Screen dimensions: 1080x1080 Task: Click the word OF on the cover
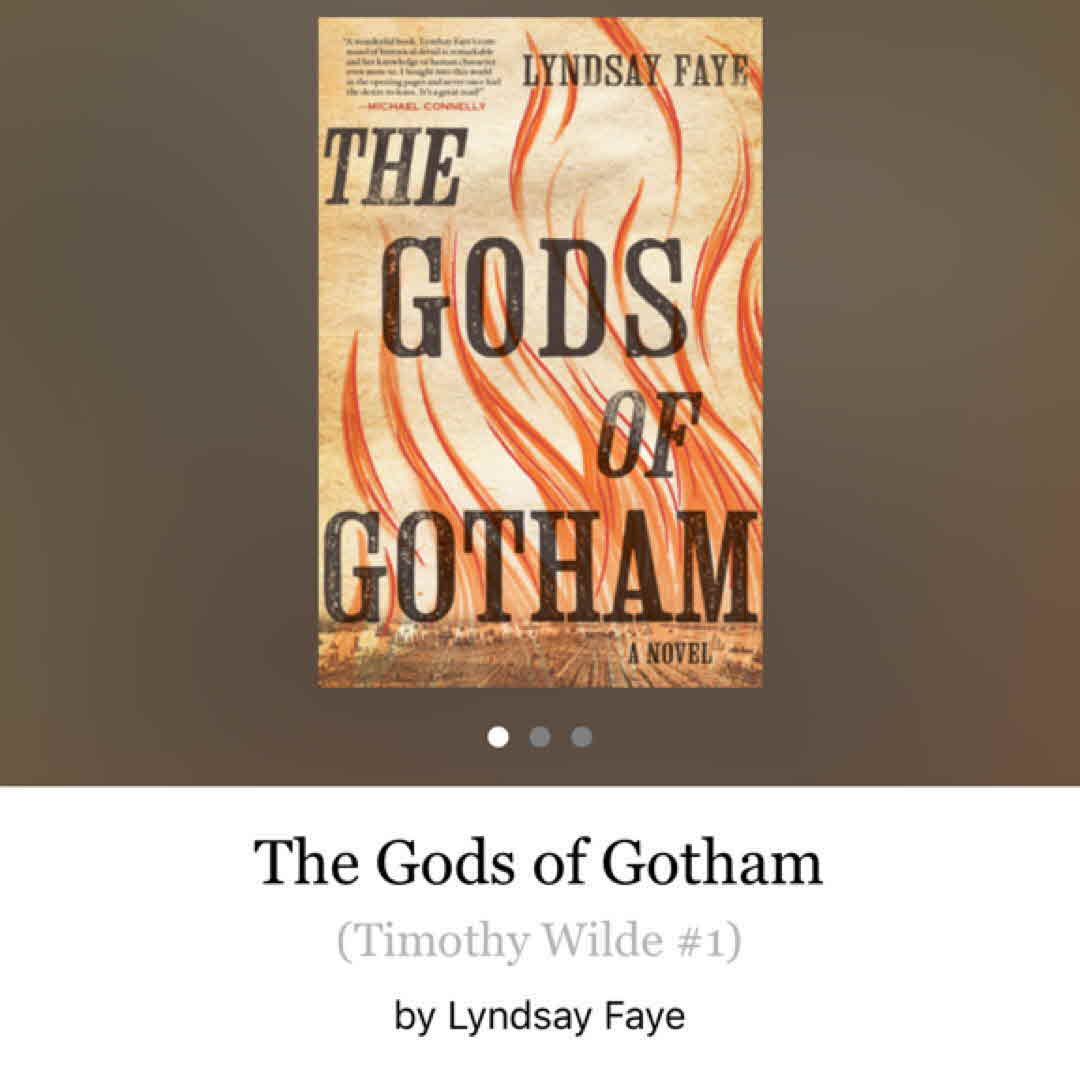[x=649, y=435]
